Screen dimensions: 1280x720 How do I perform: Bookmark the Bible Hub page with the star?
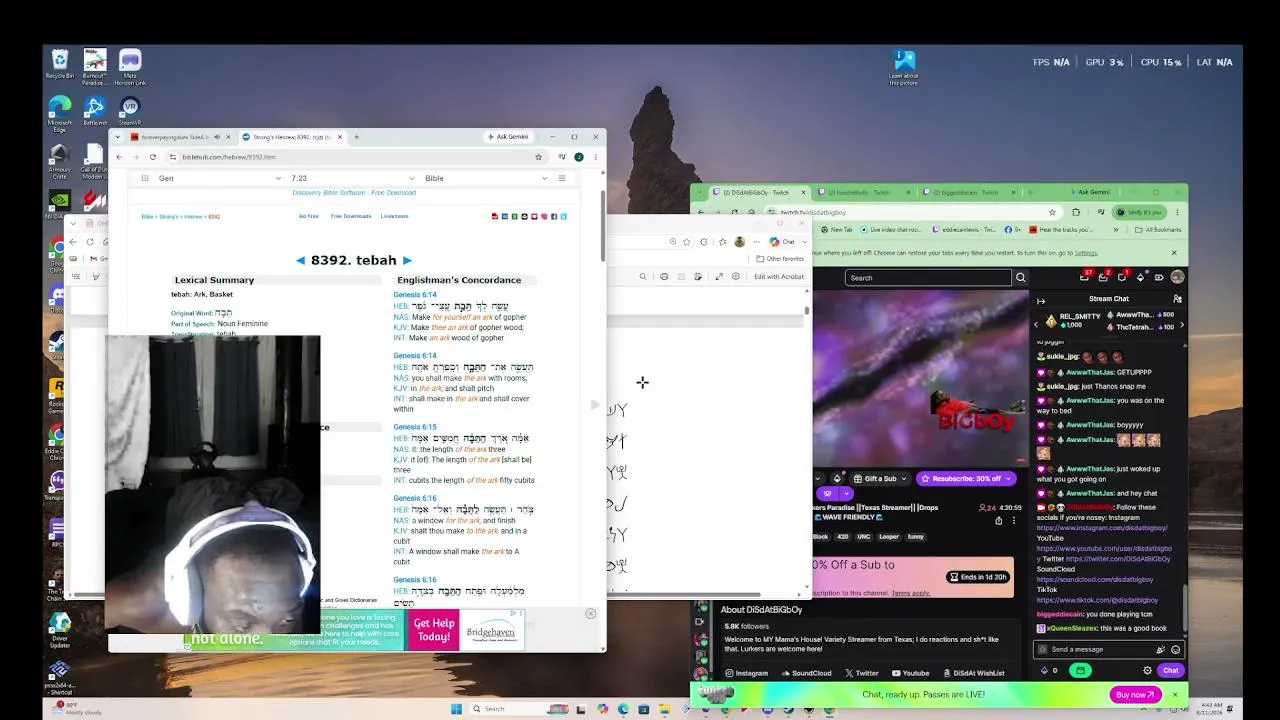tap(538, 157)
